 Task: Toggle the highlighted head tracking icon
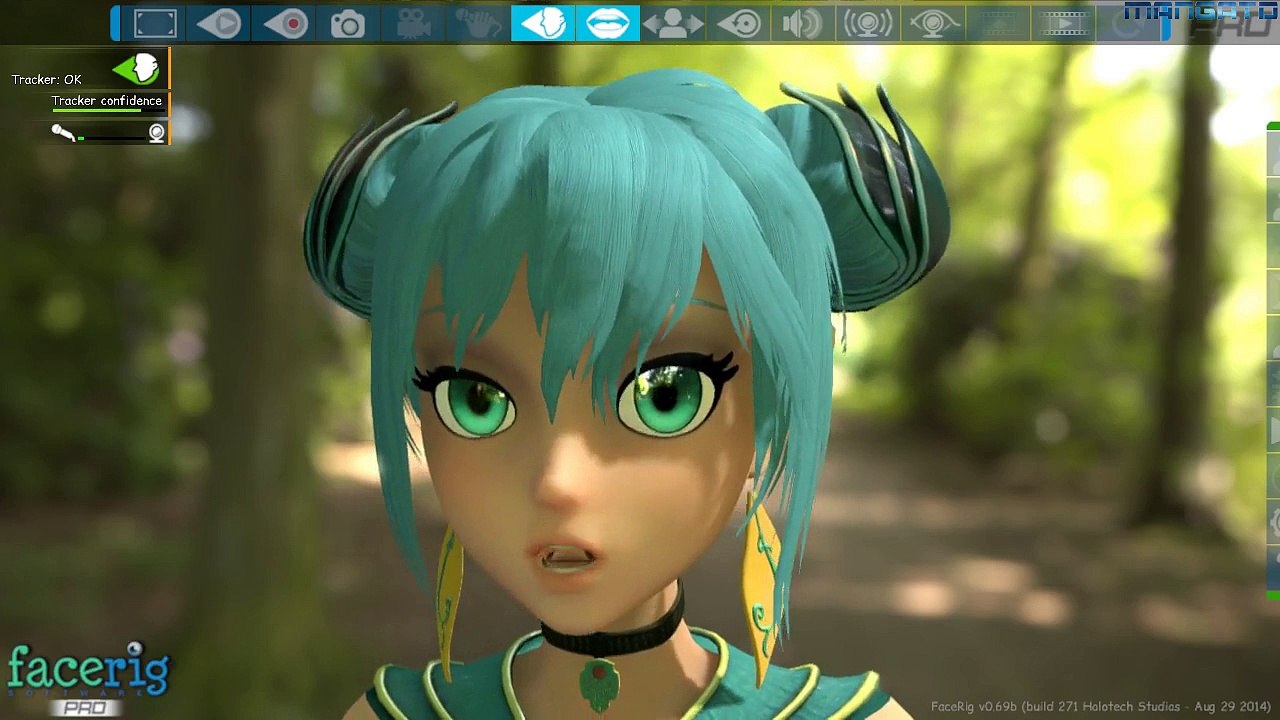(543, 23)
